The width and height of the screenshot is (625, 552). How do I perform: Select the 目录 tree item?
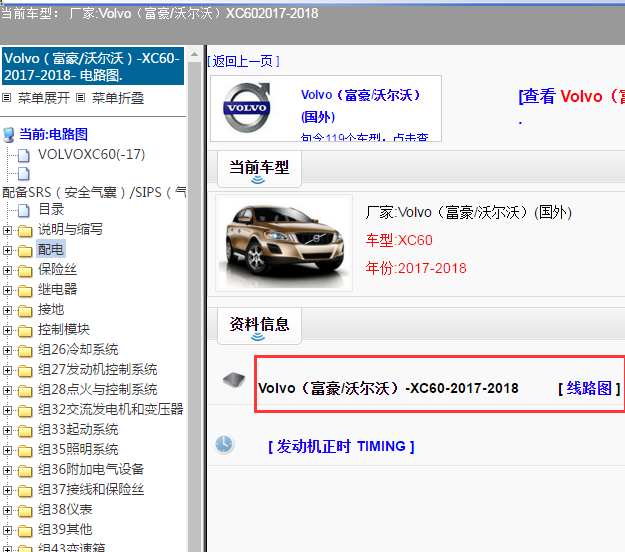click(x=51, y=209)
